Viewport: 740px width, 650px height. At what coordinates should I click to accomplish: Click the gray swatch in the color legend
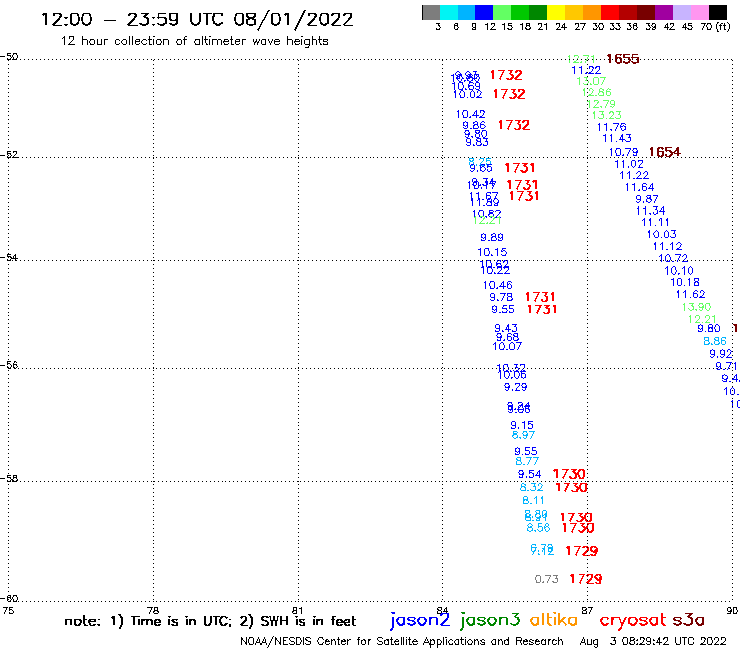[x=431, y=12]
